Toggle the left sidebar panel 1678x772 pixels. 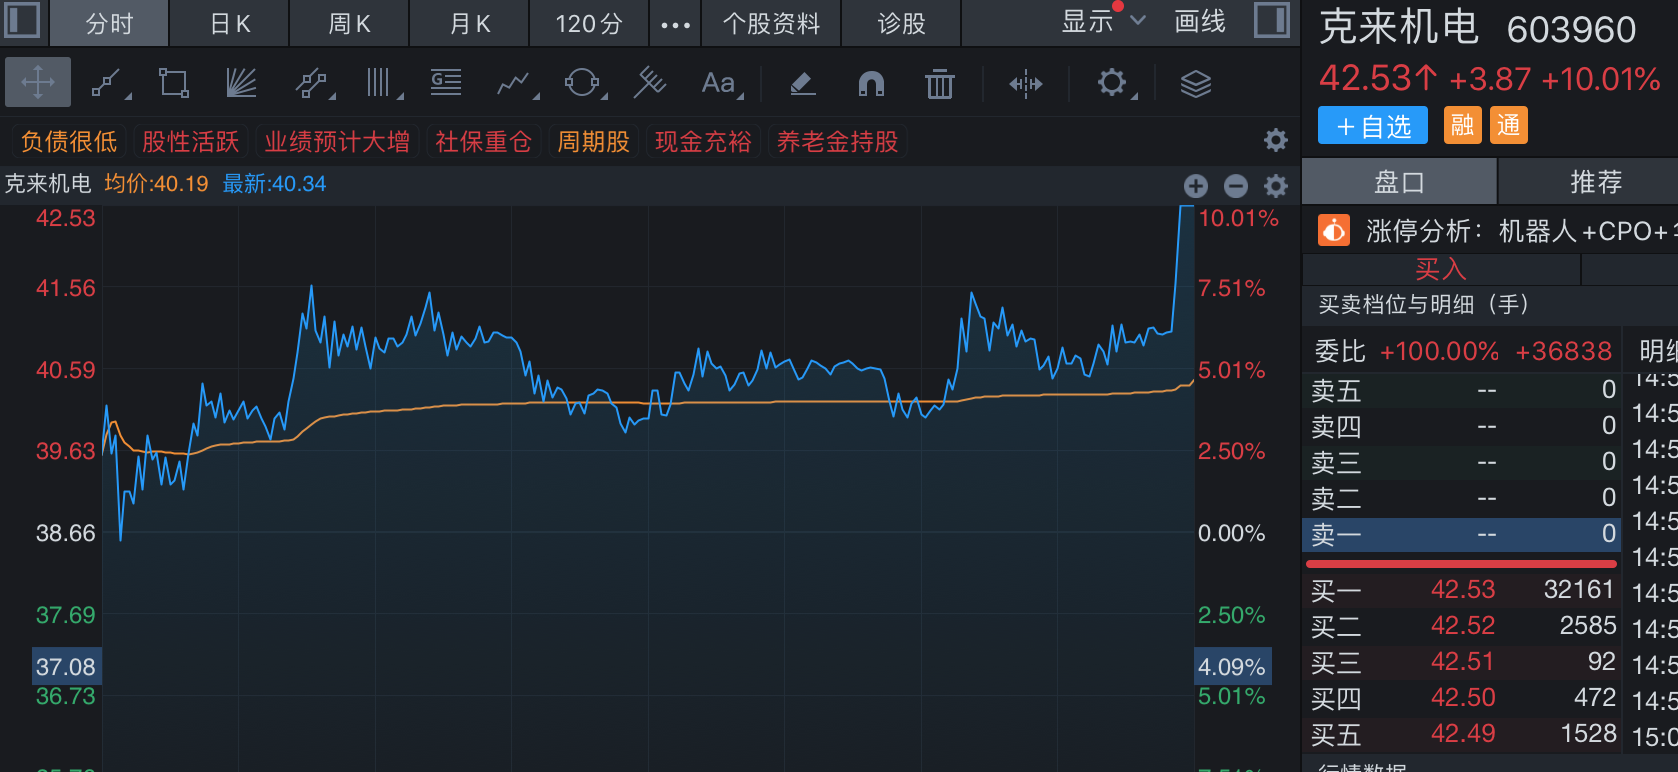[x=23, y=21]
